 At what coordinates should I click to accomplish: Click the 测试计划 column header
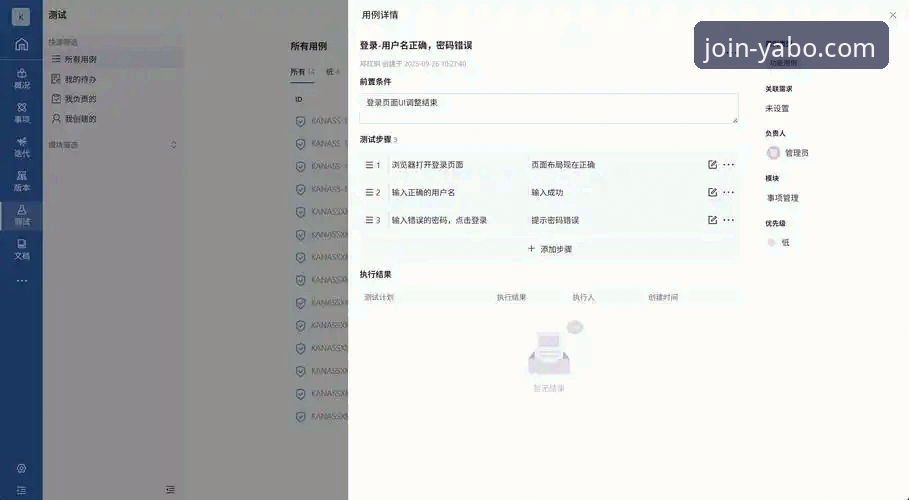pos(379,297)
